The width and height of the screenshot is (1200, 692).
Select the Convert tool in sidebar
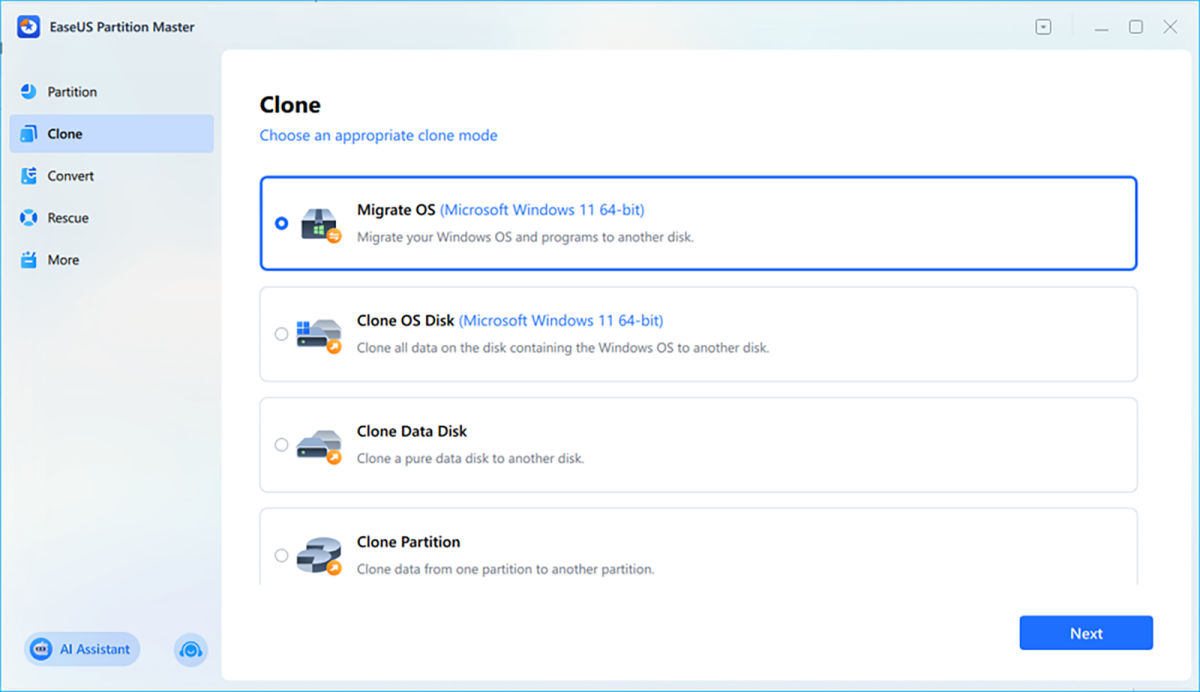point(70,175)
